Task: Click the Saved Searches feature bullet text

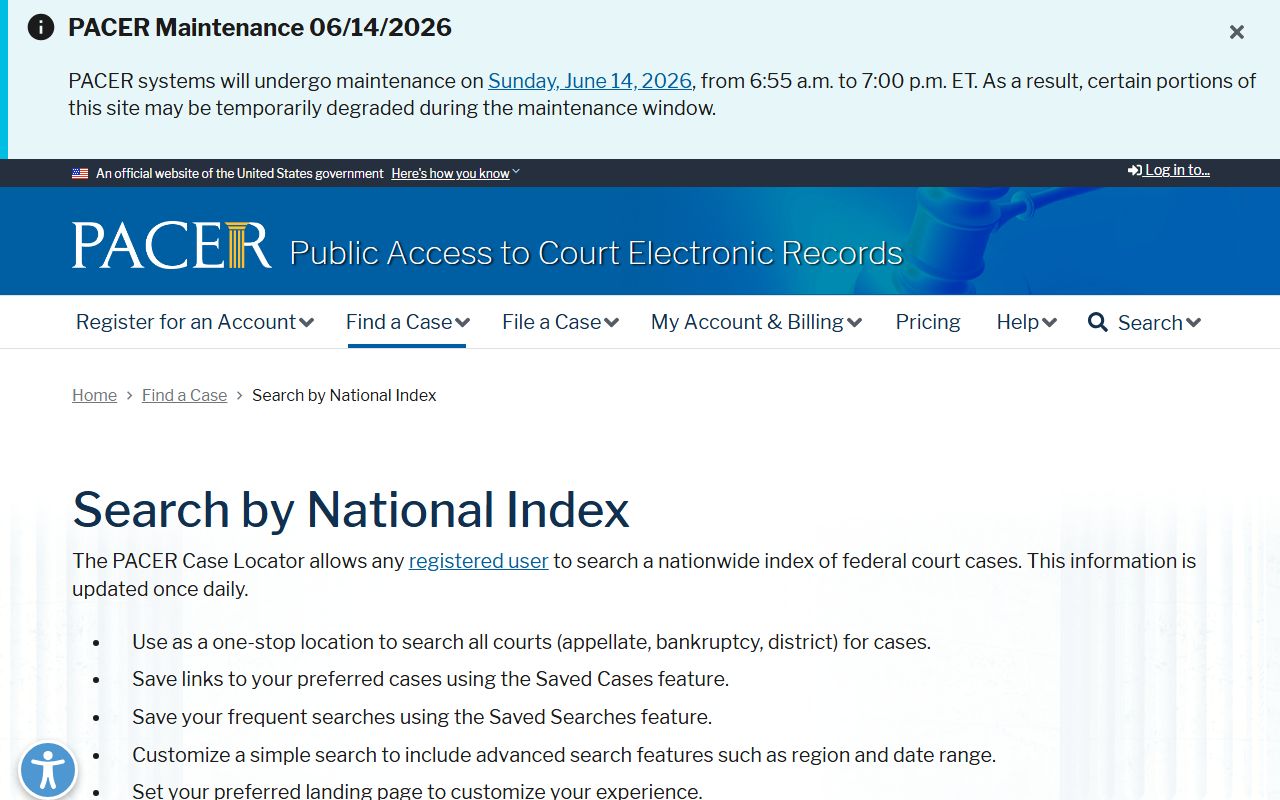Action: click(x=422, y=717)
